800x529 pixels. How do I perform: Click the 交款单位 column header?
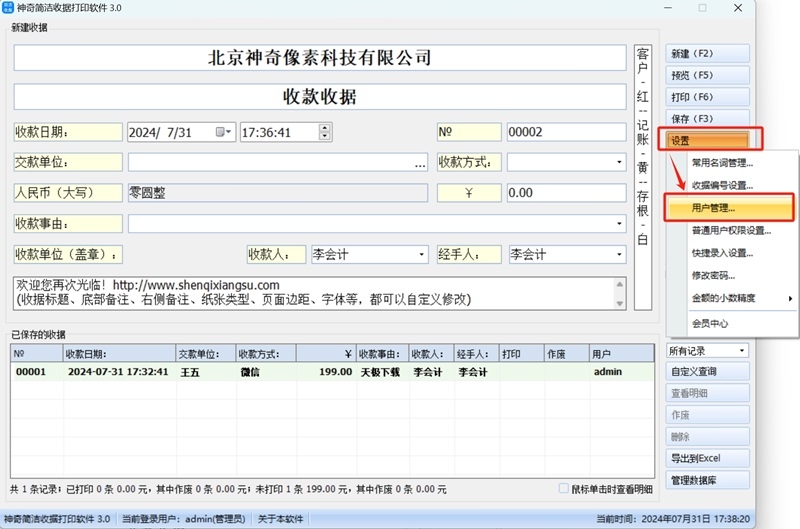[206, 354]
